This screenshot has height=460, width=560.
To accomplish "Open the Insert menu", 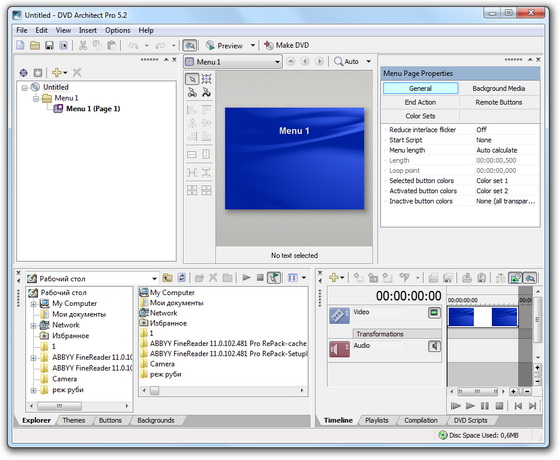I will pos(88,30).
